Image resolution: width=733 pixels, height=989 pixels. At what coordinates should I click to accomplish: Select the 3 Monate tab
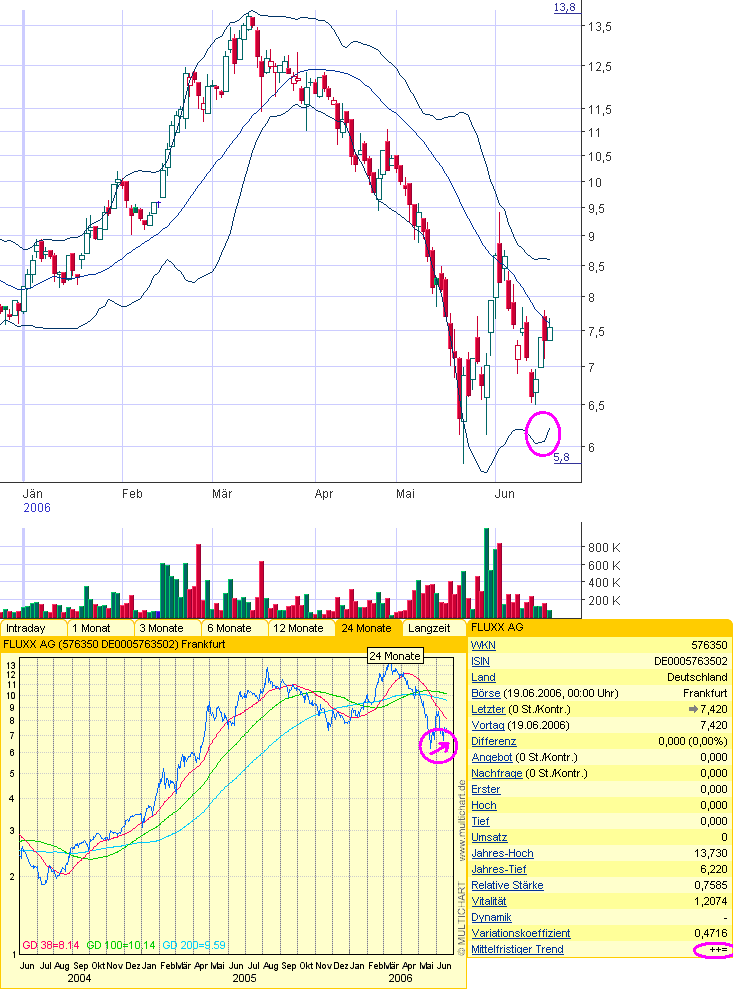(x=167, y=628)
